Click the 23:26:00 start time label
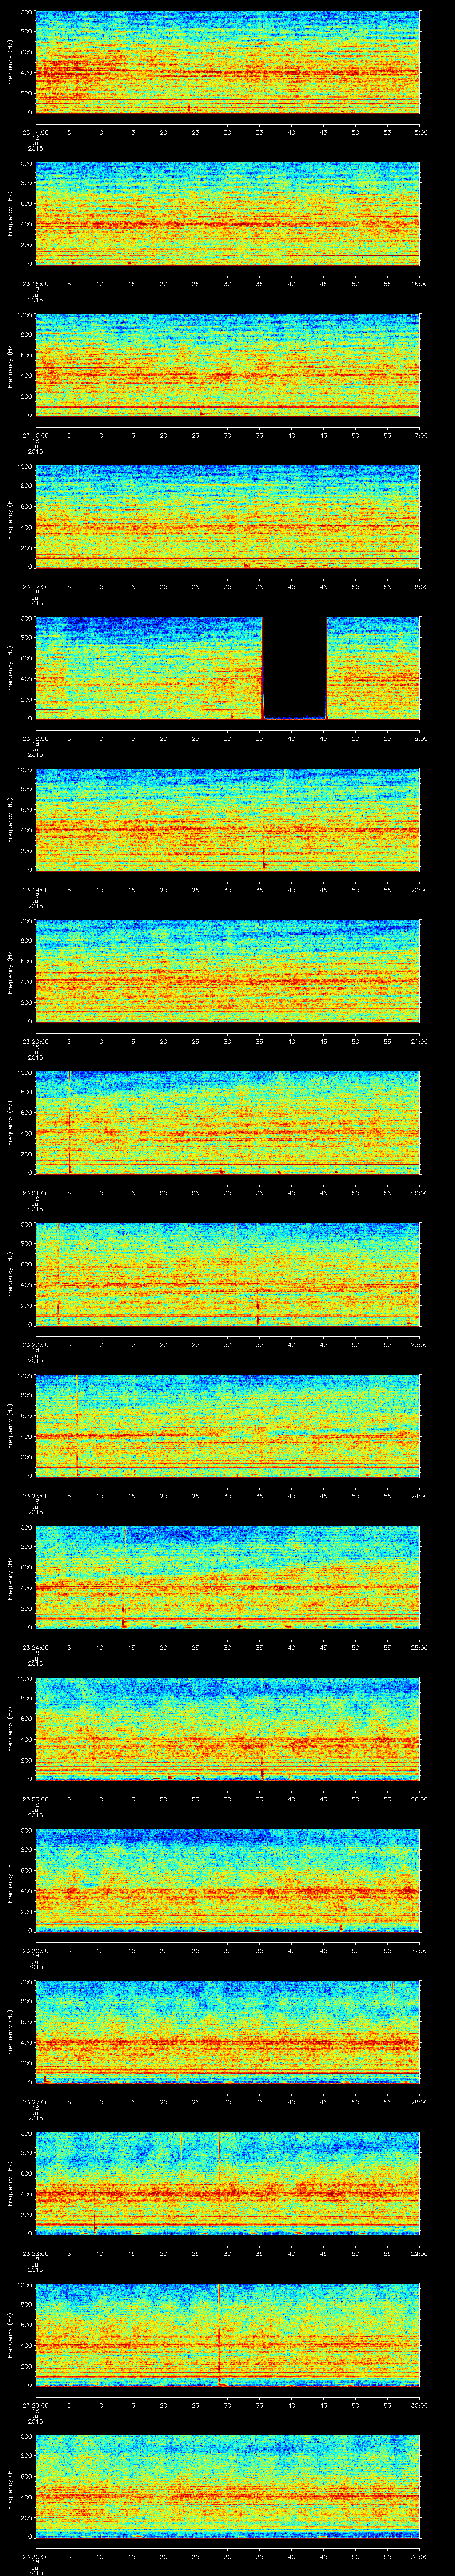The width and height of the screenshot is (455, 2576). (35, 1951)
